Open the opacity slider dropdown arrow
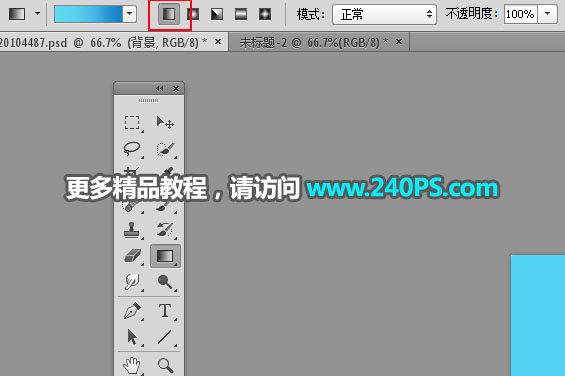565x376 pixels. (548, 14)
